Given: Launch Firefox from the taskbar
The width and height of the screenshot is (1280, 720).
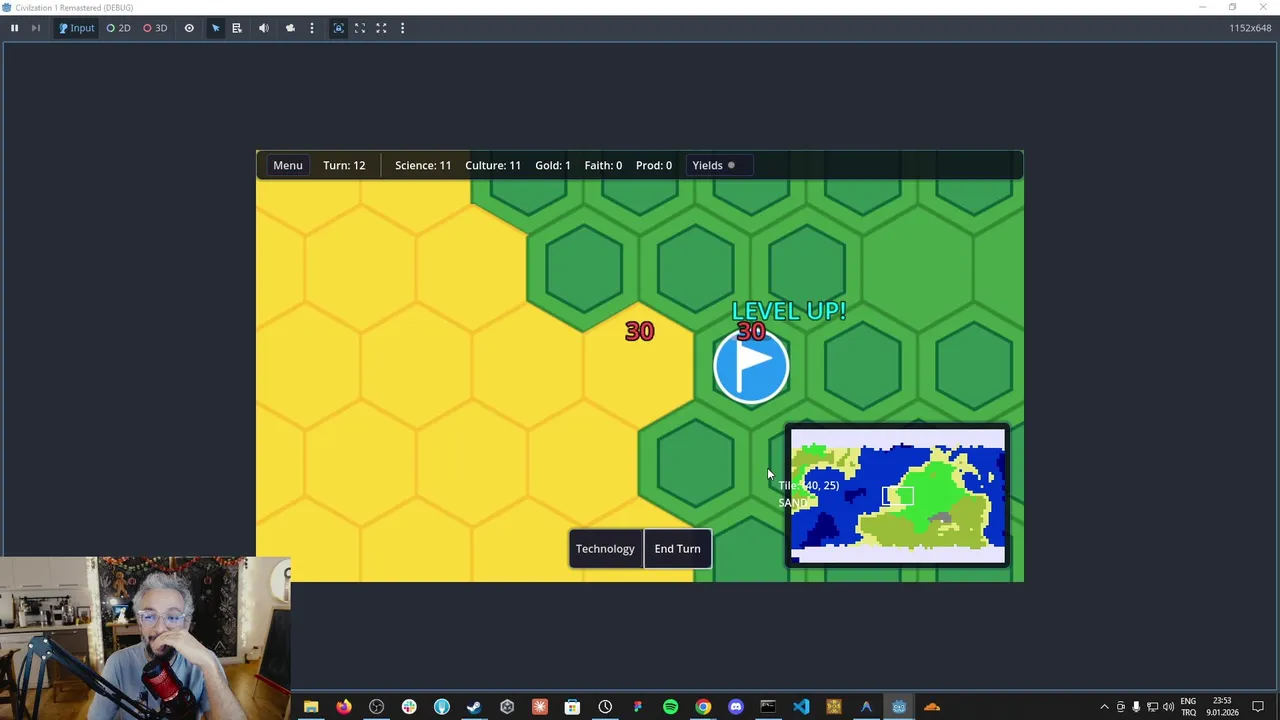Looking at the screenshot, I should tap(344, 707).
